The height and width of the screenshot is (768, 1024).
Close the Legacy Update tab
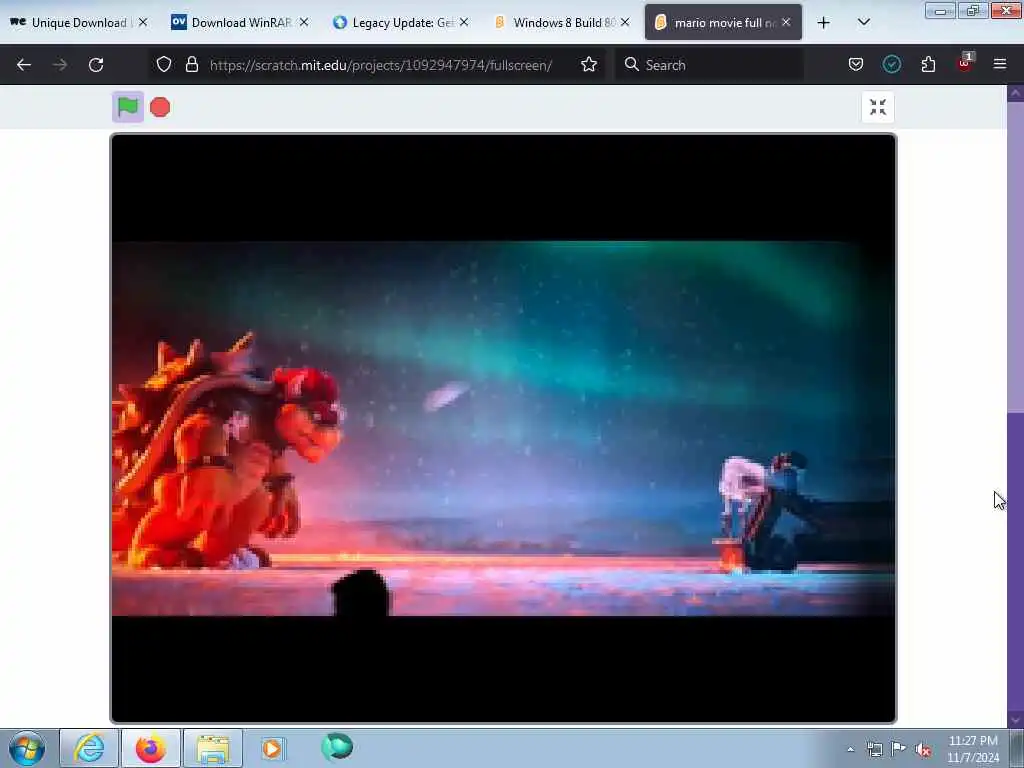point(464,22)
